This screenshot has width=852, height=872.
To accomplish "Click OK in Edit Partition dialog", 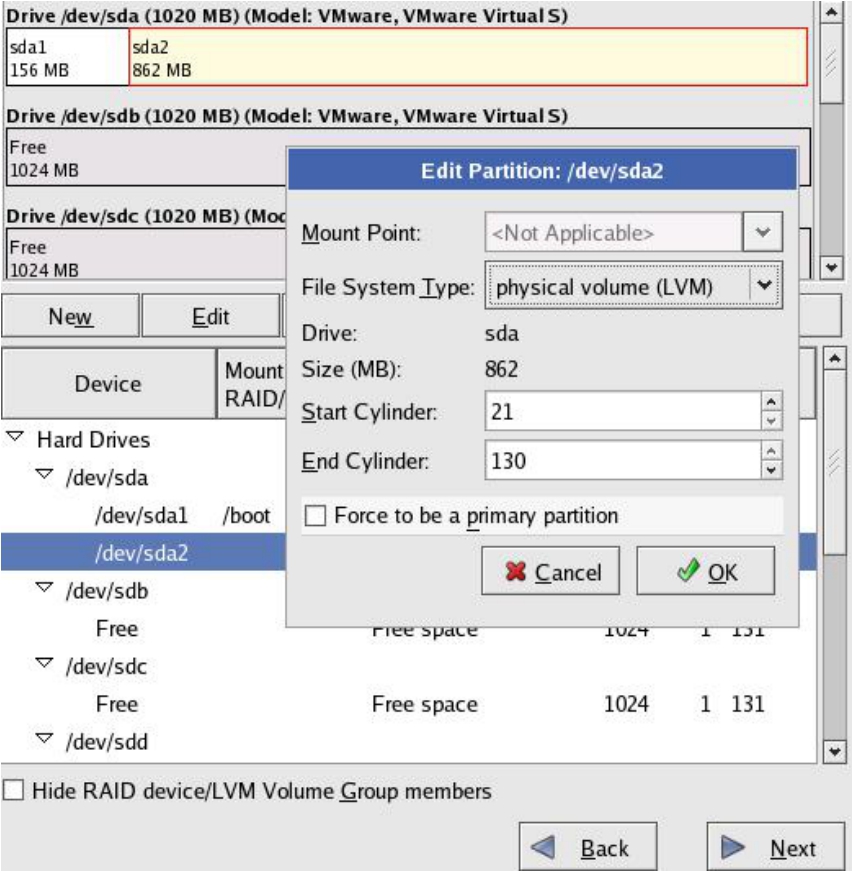I will coord(705,572).
